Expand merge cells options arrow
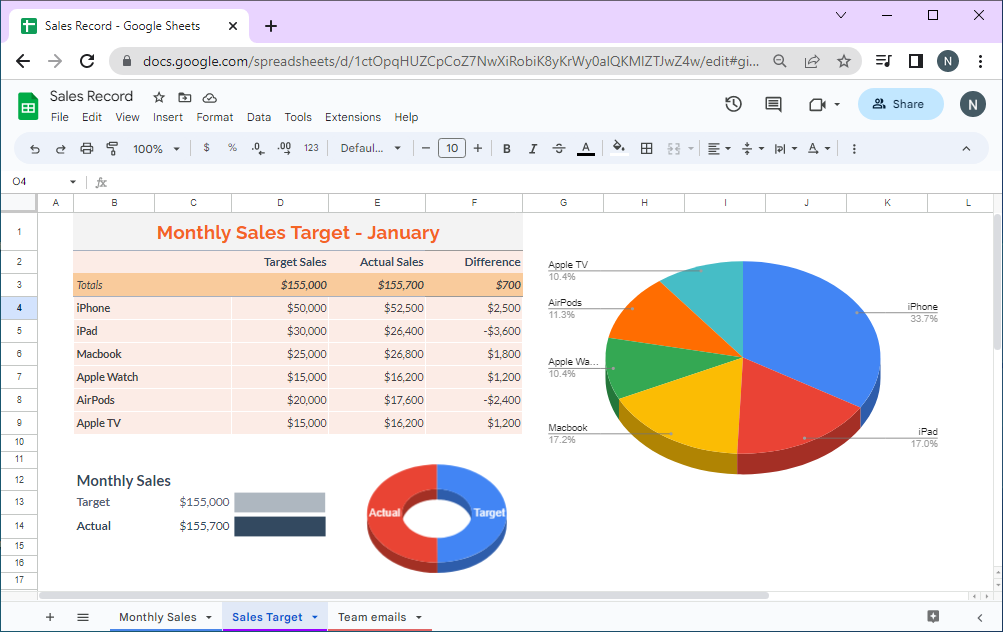 point(691,149)
